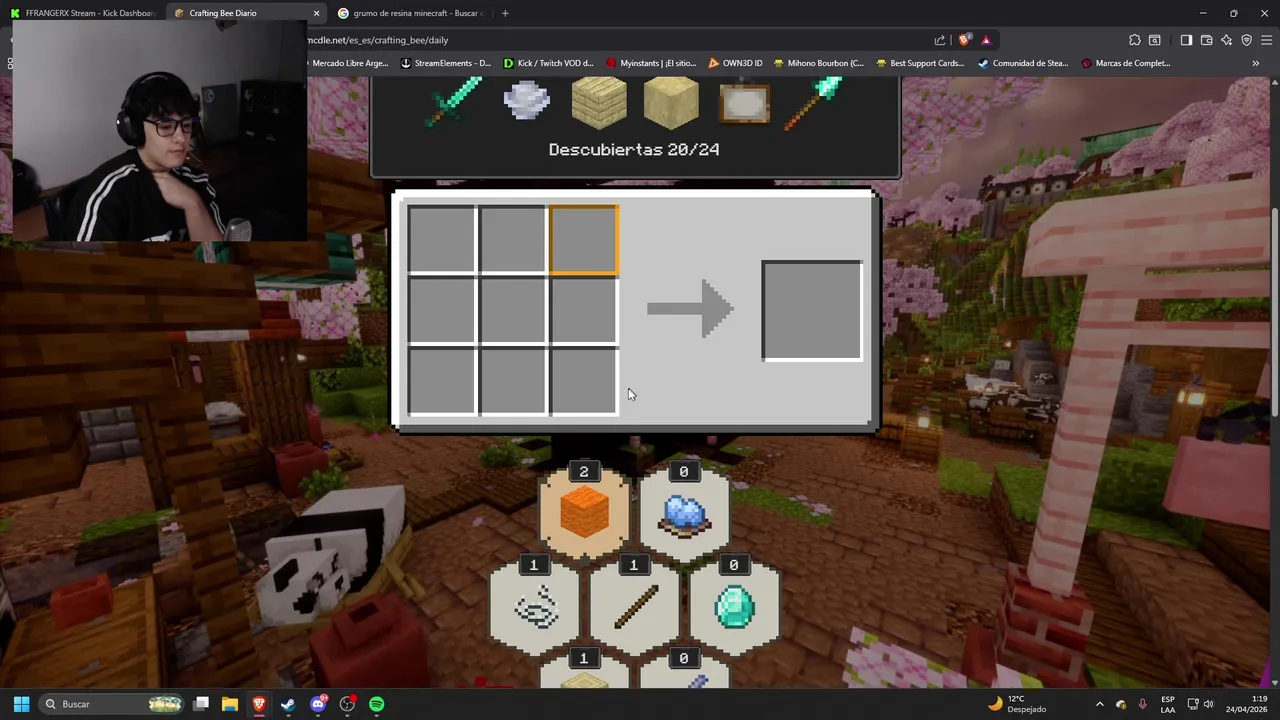This screenshot has height=720, width=1280.
Task: Pick the diamond ingredient hexagon
Action: click(734, 605)
